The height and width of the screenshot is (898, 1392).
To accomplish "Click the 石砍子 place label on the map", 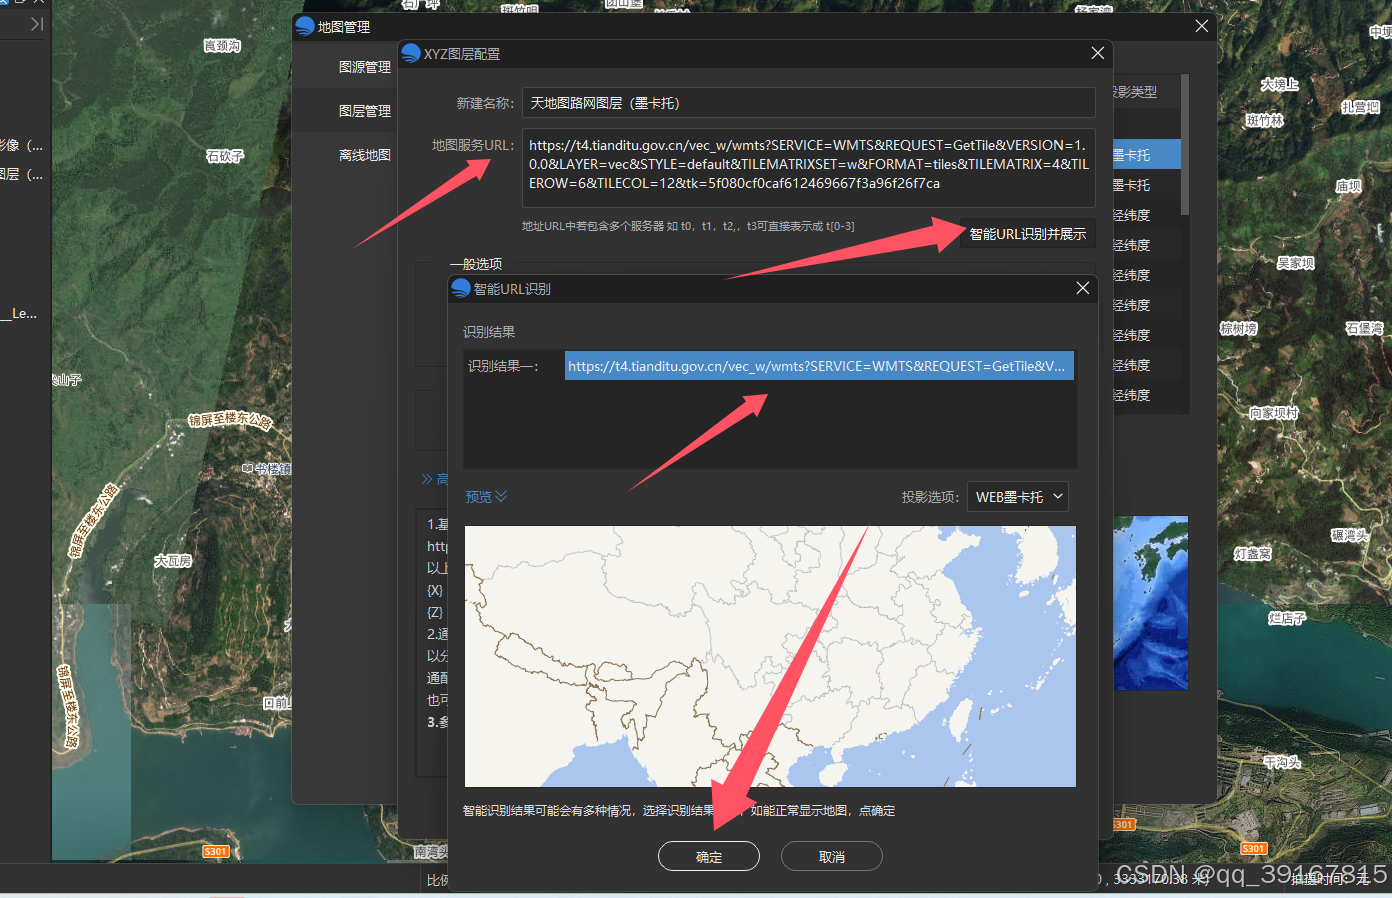I will [x=225, y=155].
